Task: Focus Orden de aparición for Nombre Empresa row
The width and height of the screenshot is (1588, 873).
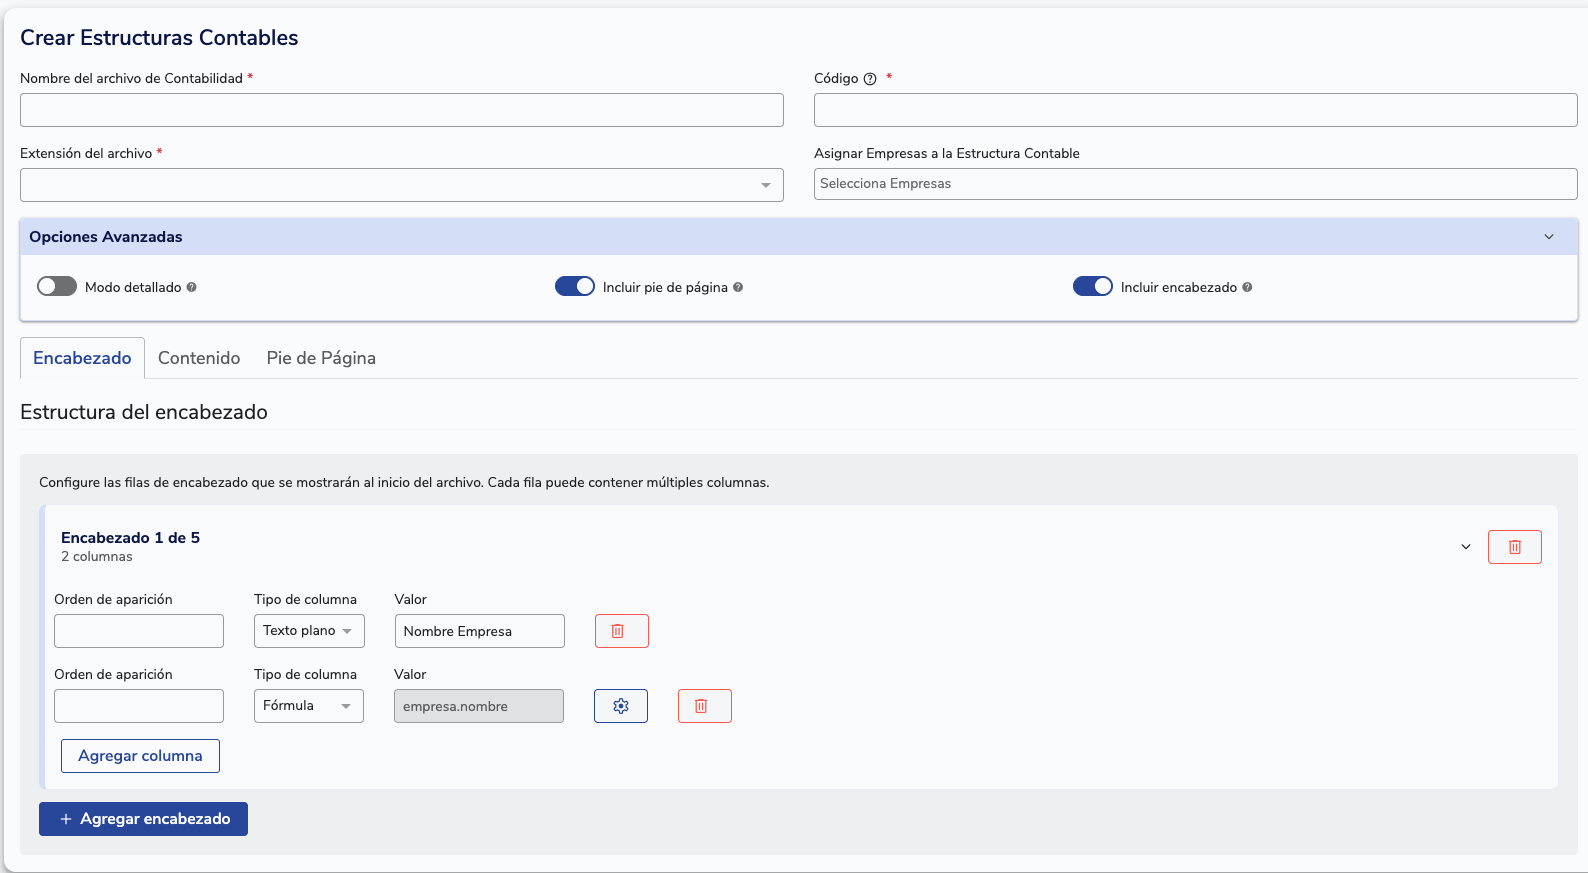Action: pyautogui.click(x=139, y=631)
